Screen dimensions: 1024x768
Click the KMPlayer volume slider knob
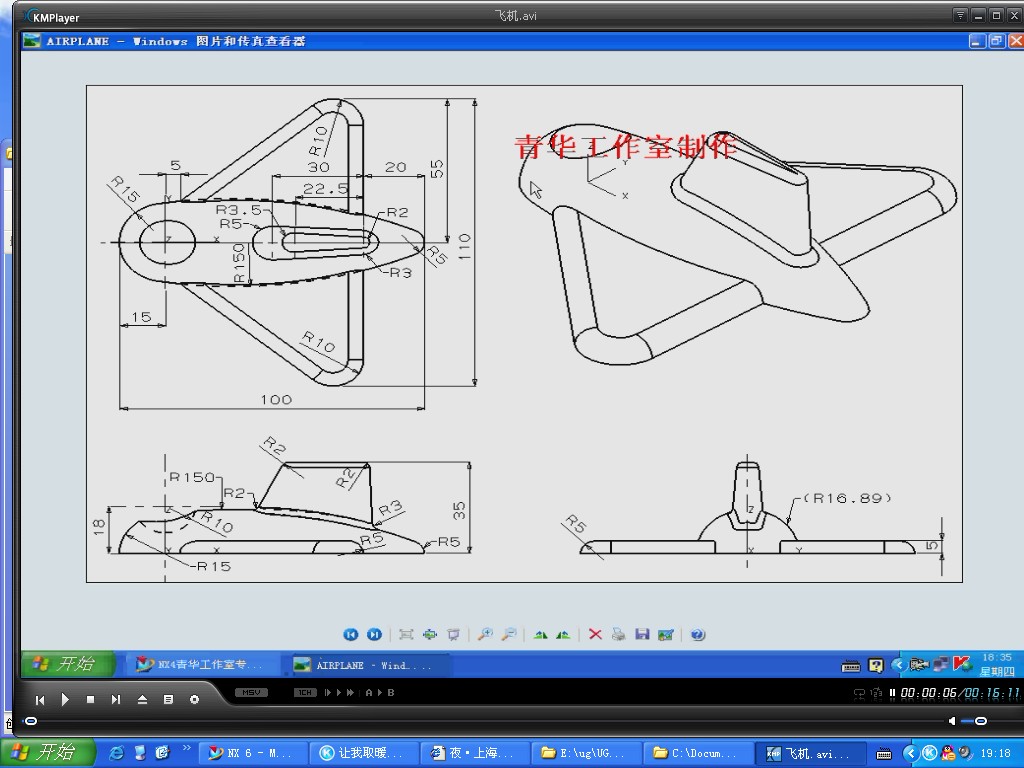click(x=980, y=721)
